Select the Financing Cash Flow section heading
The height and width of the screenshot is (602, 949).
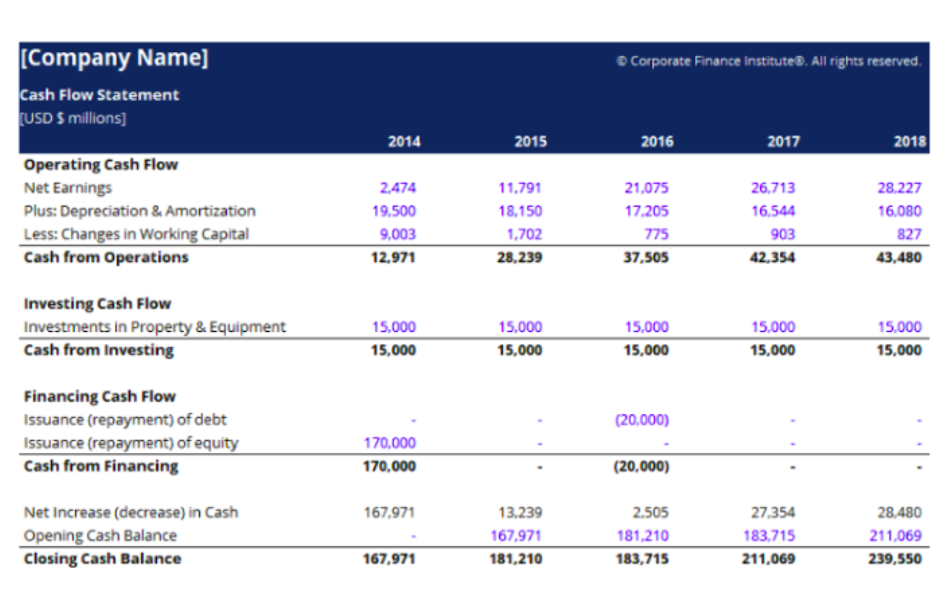pyautogui.click(x=98, y=396)
